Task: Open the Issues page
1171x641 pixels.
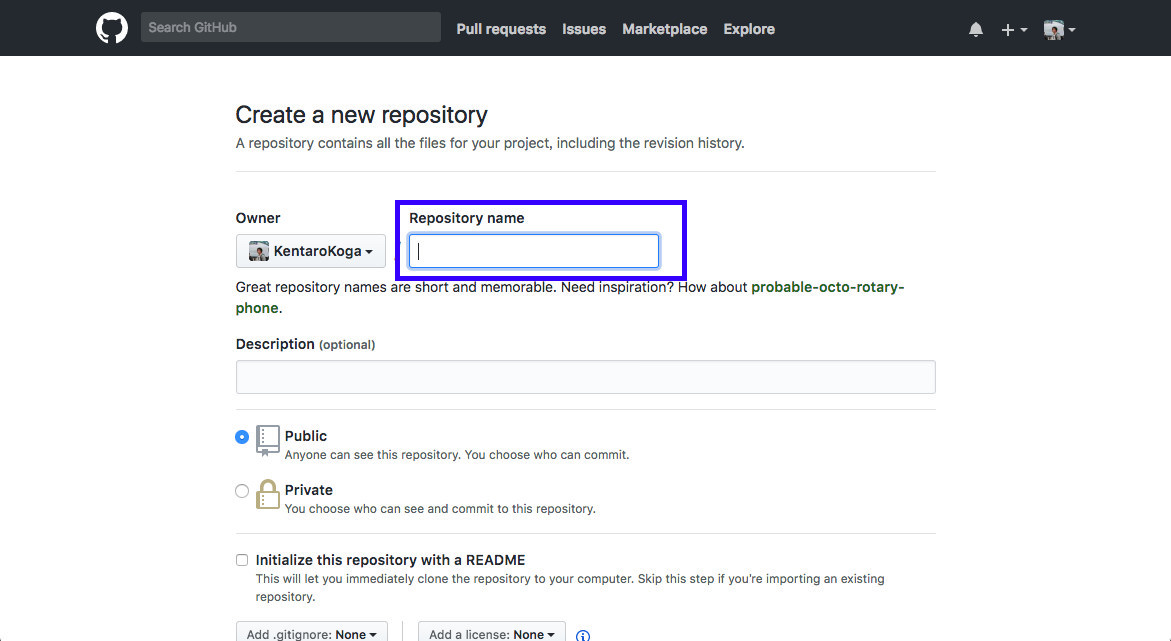Action: [584, 29]
